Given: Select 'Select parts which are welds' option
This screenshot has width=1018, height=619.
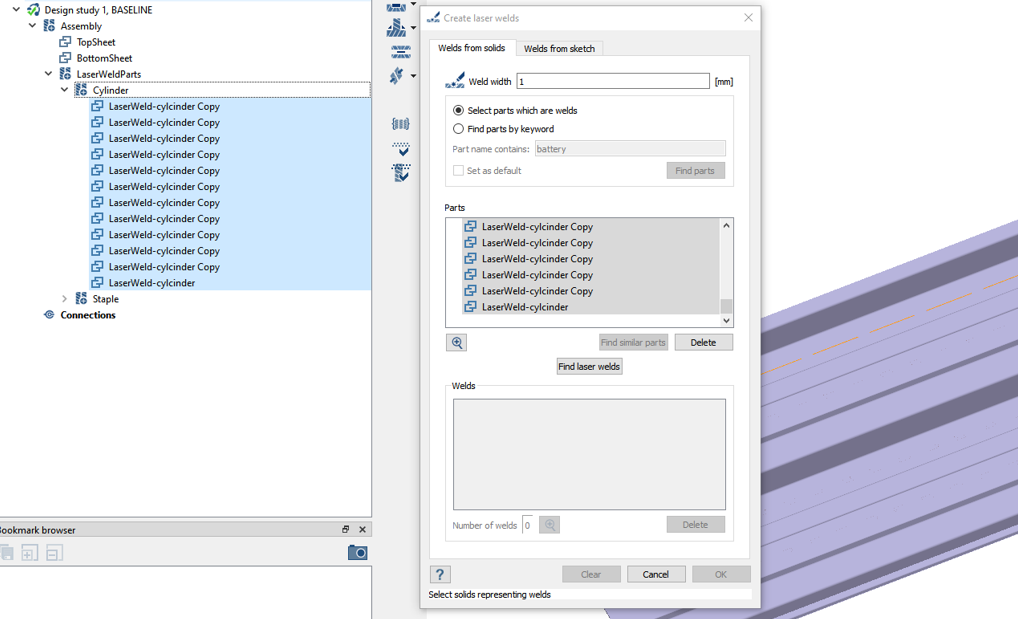Looking at the screenshot, I should click(458, 111).
